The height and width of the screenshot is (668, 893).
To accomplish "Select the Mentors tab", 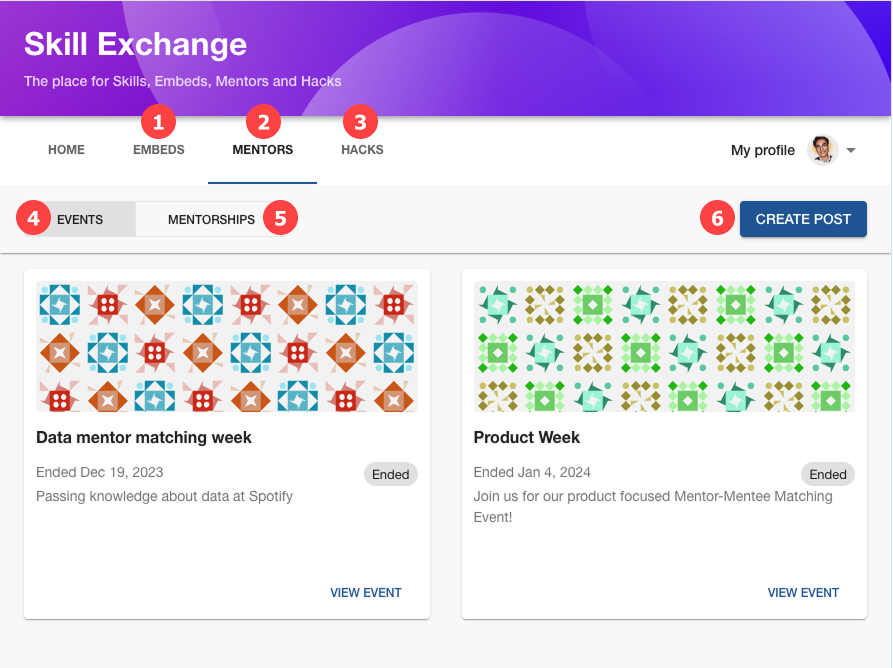I will 263,150.
